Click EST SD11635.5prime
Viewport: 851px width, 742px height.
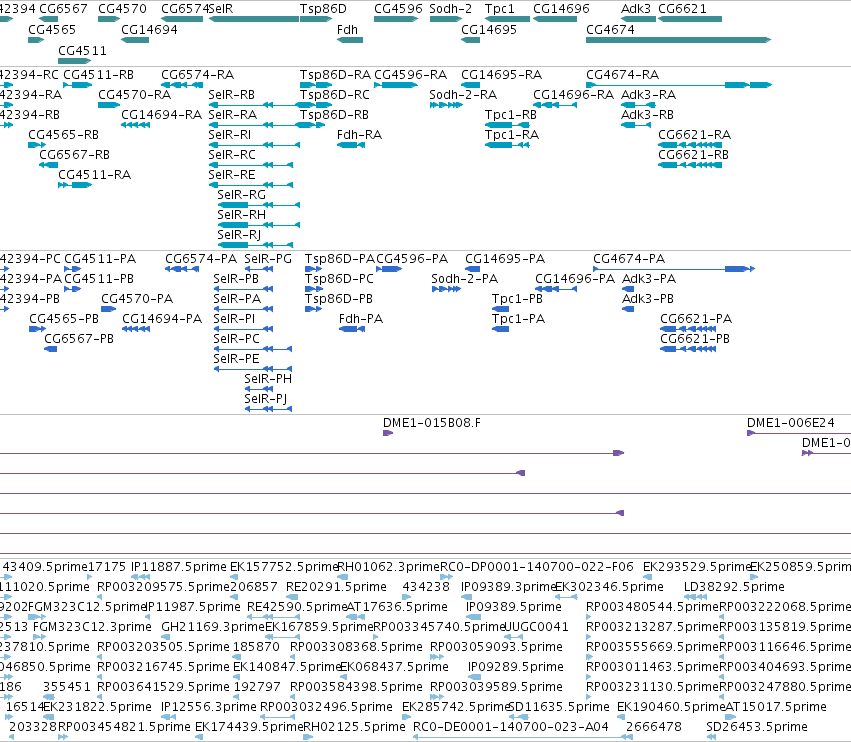(x=519, y=717)
